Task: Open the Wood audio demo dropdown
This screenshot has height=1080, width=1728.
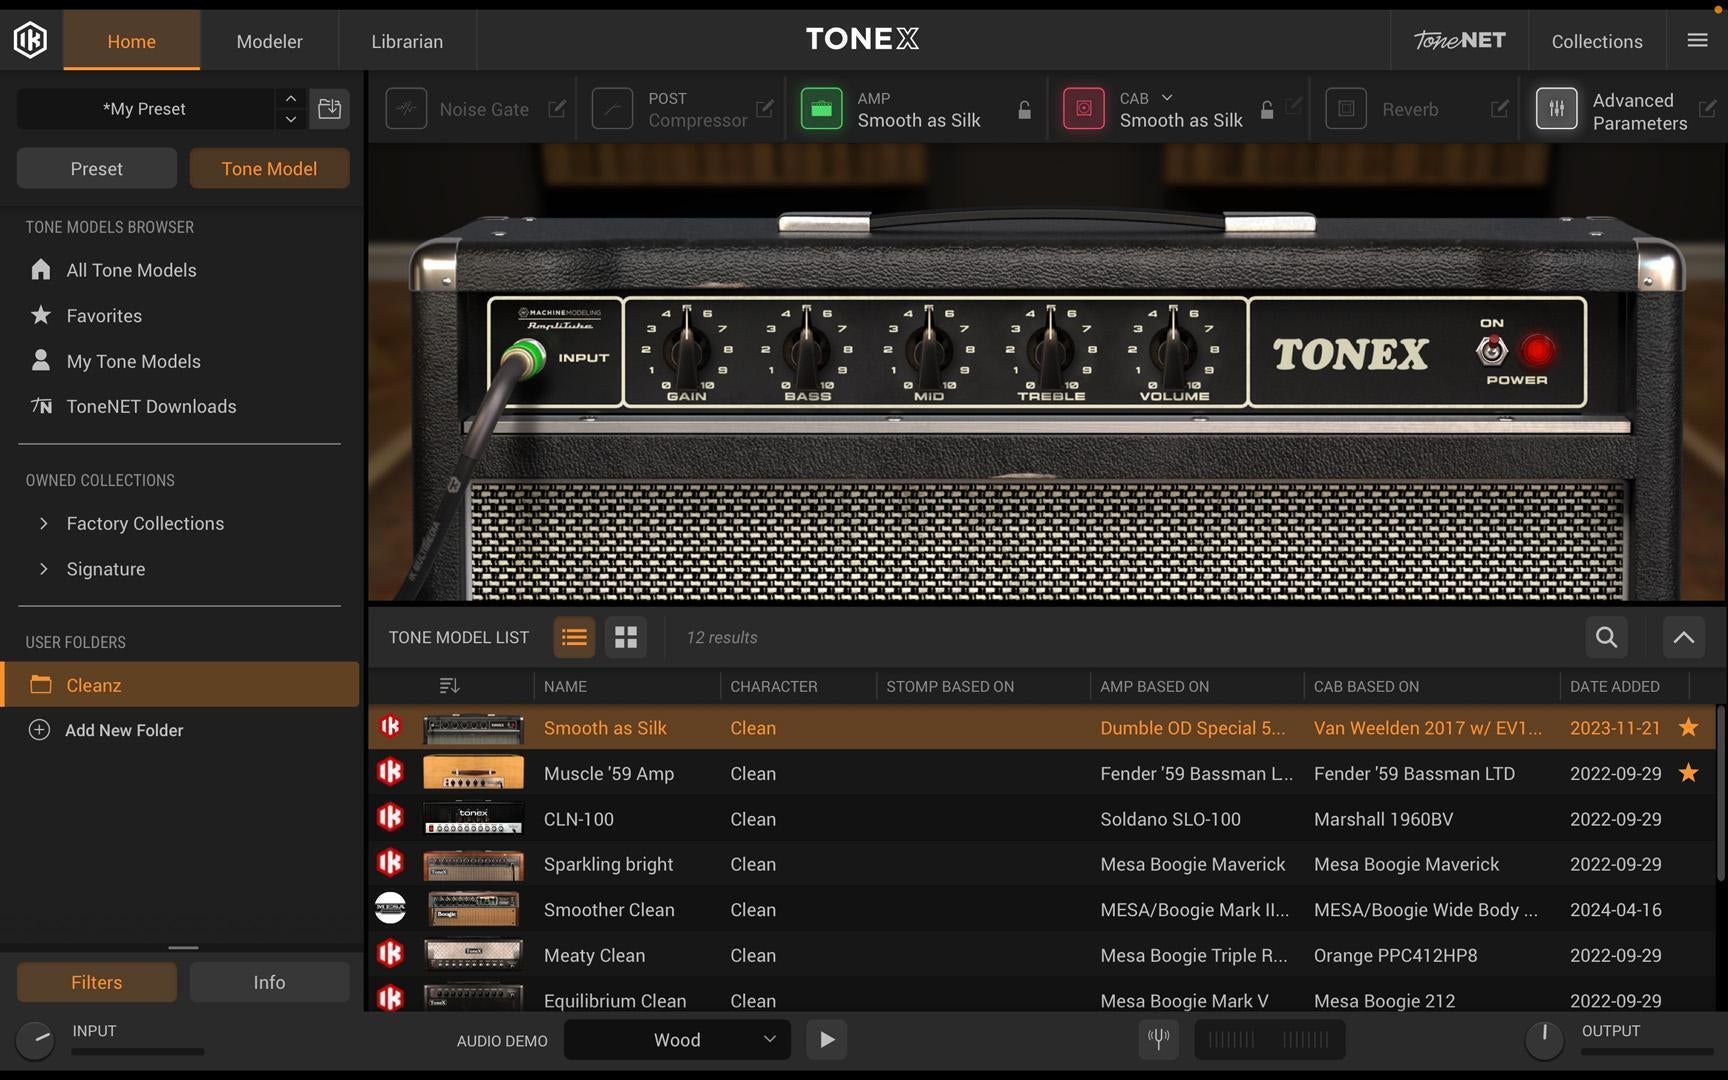Action: (677, 1040)
